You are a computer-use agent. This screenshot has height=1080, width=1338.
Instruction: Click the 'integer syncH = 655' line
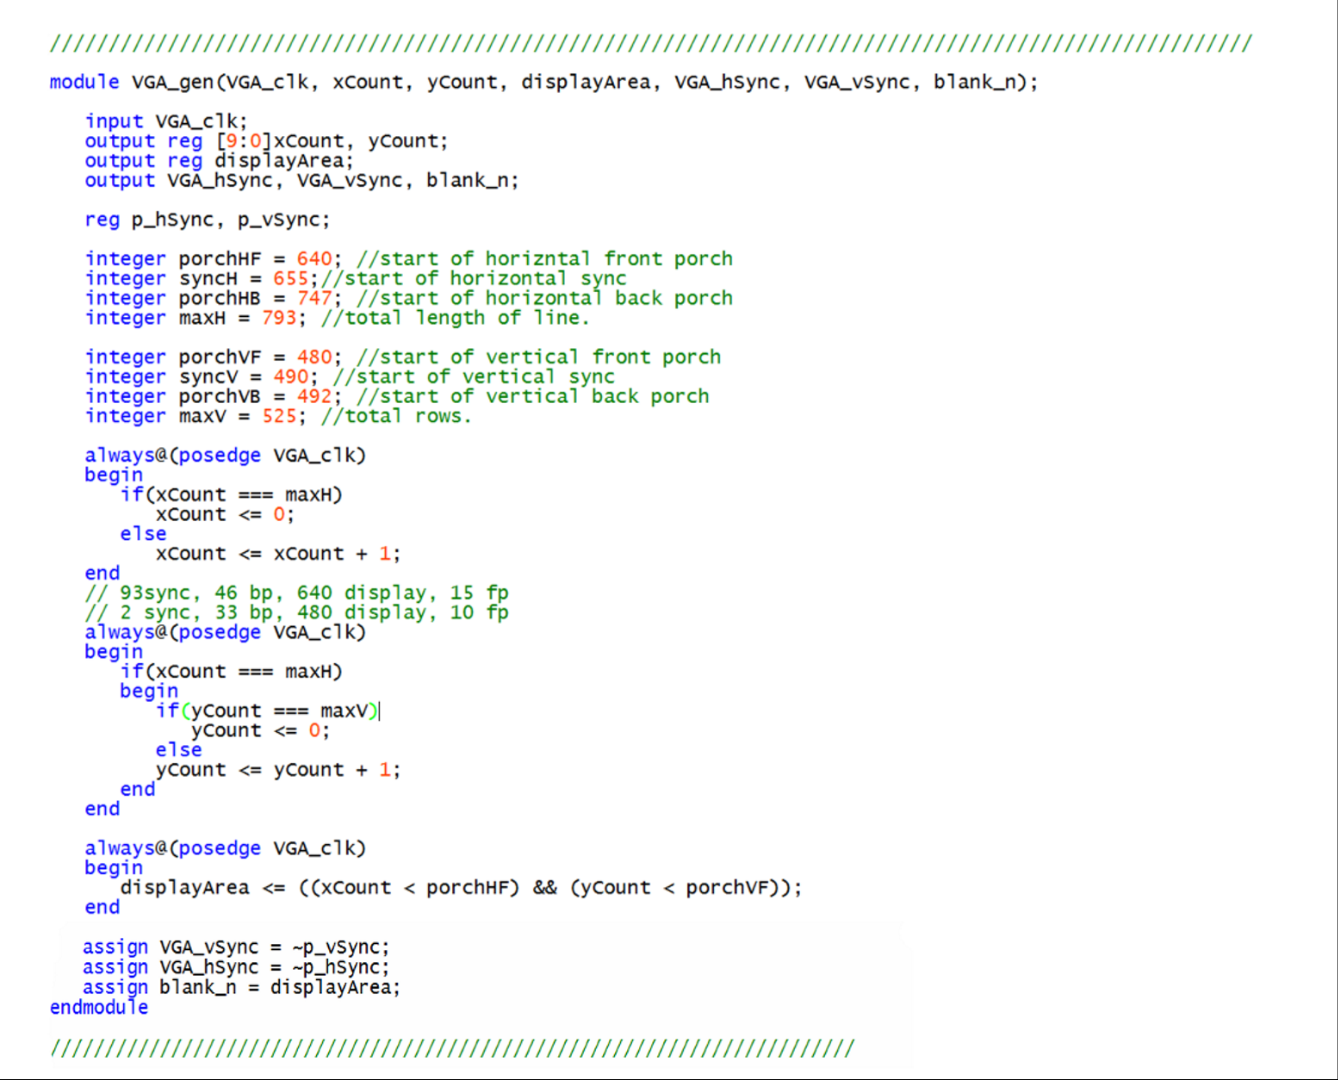356,278
